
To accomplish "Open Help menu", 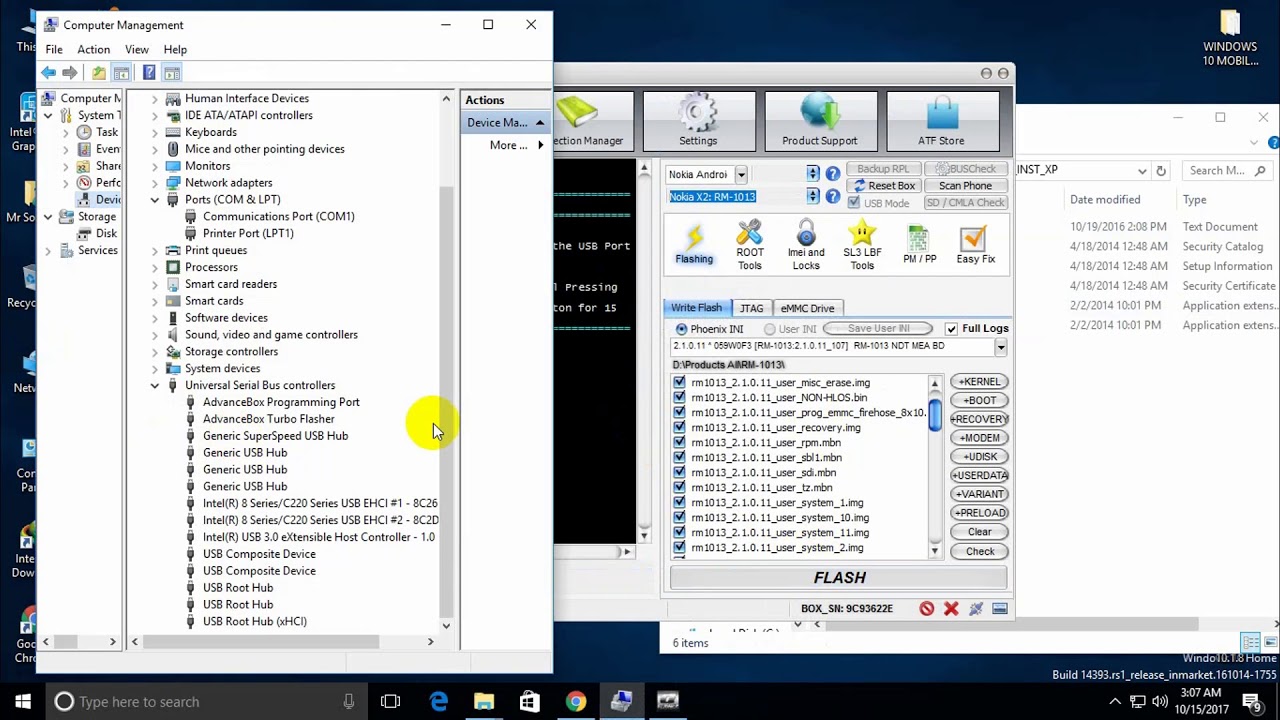I will (x=175, y=49).
